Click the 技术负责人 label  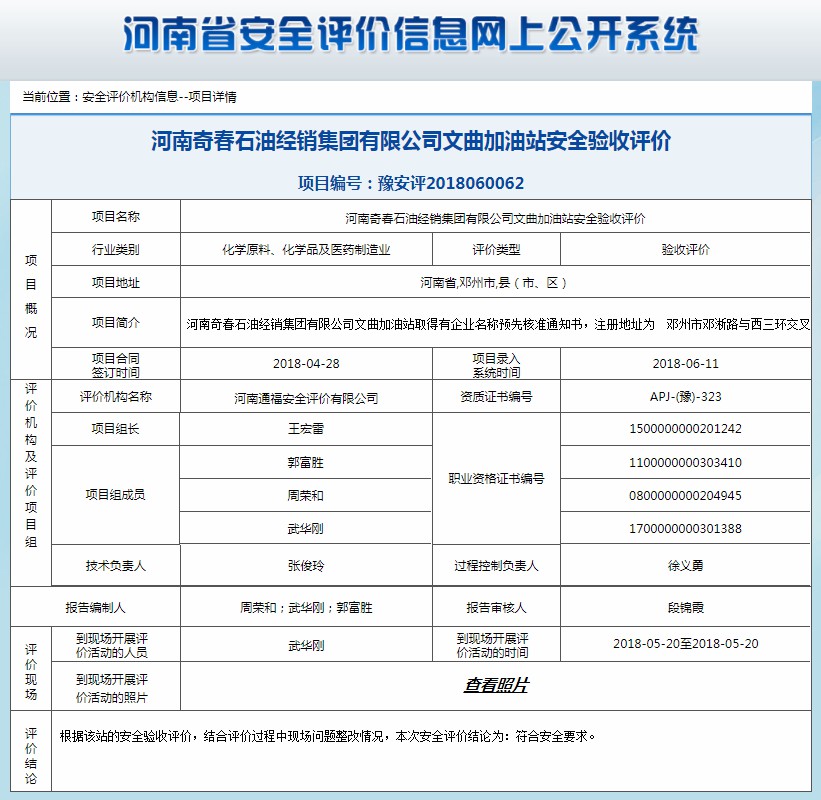click(x=116, y=565)
